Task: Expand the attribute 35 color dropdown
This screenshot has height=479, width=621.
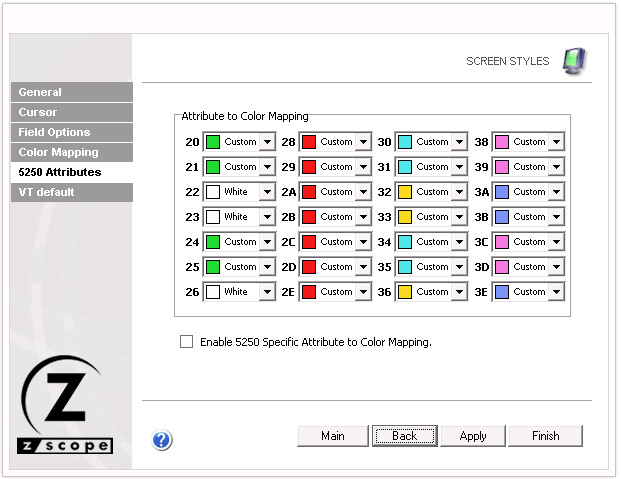Action: pyautogui.click(x=459, y=267)
